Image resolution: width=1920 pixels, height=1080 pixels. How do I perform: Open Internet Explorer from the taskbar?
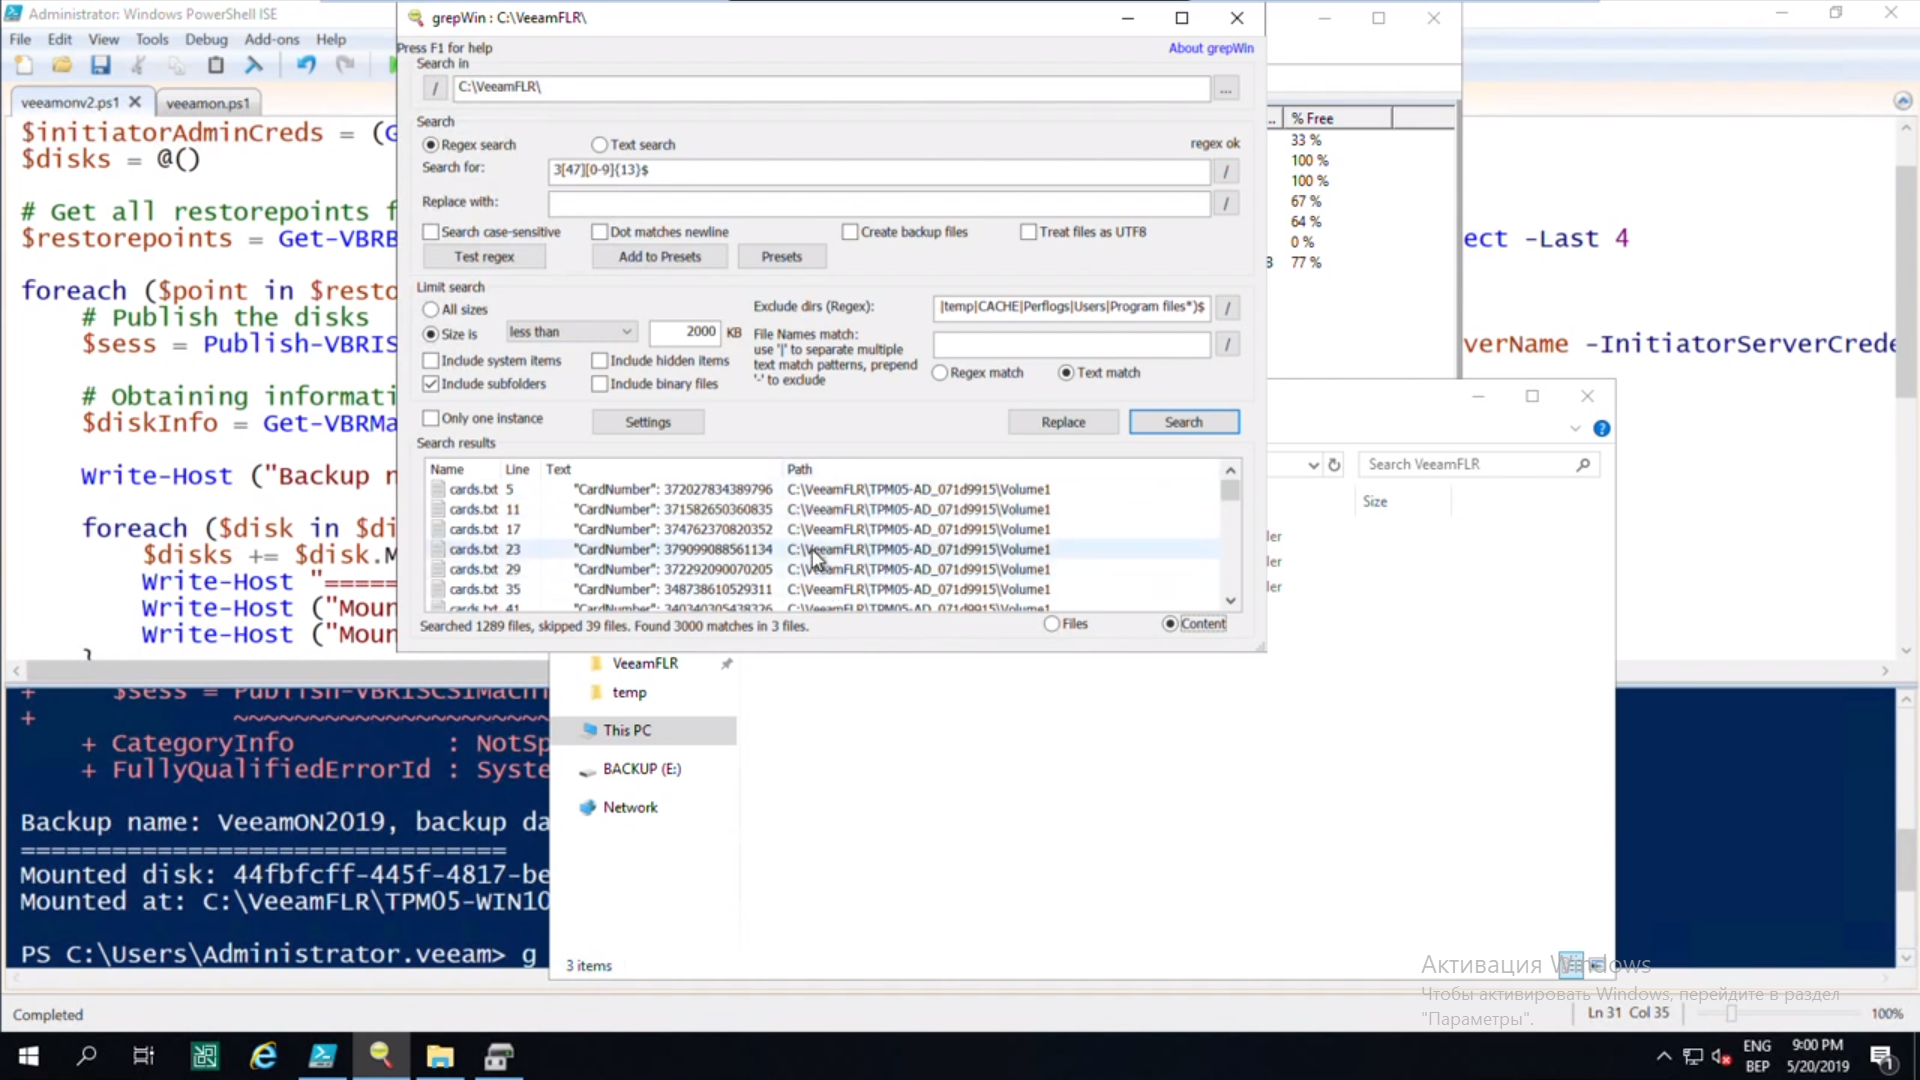tap(263, 1056)
